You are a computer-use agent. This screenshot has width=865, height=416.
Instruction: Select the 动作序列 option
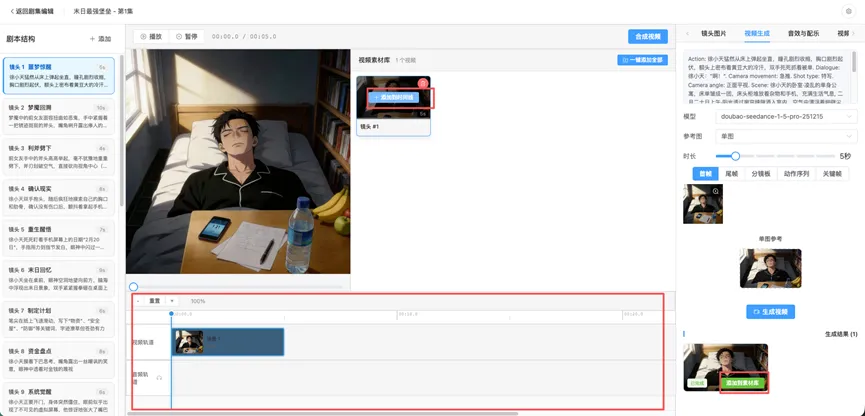[796, 174]
